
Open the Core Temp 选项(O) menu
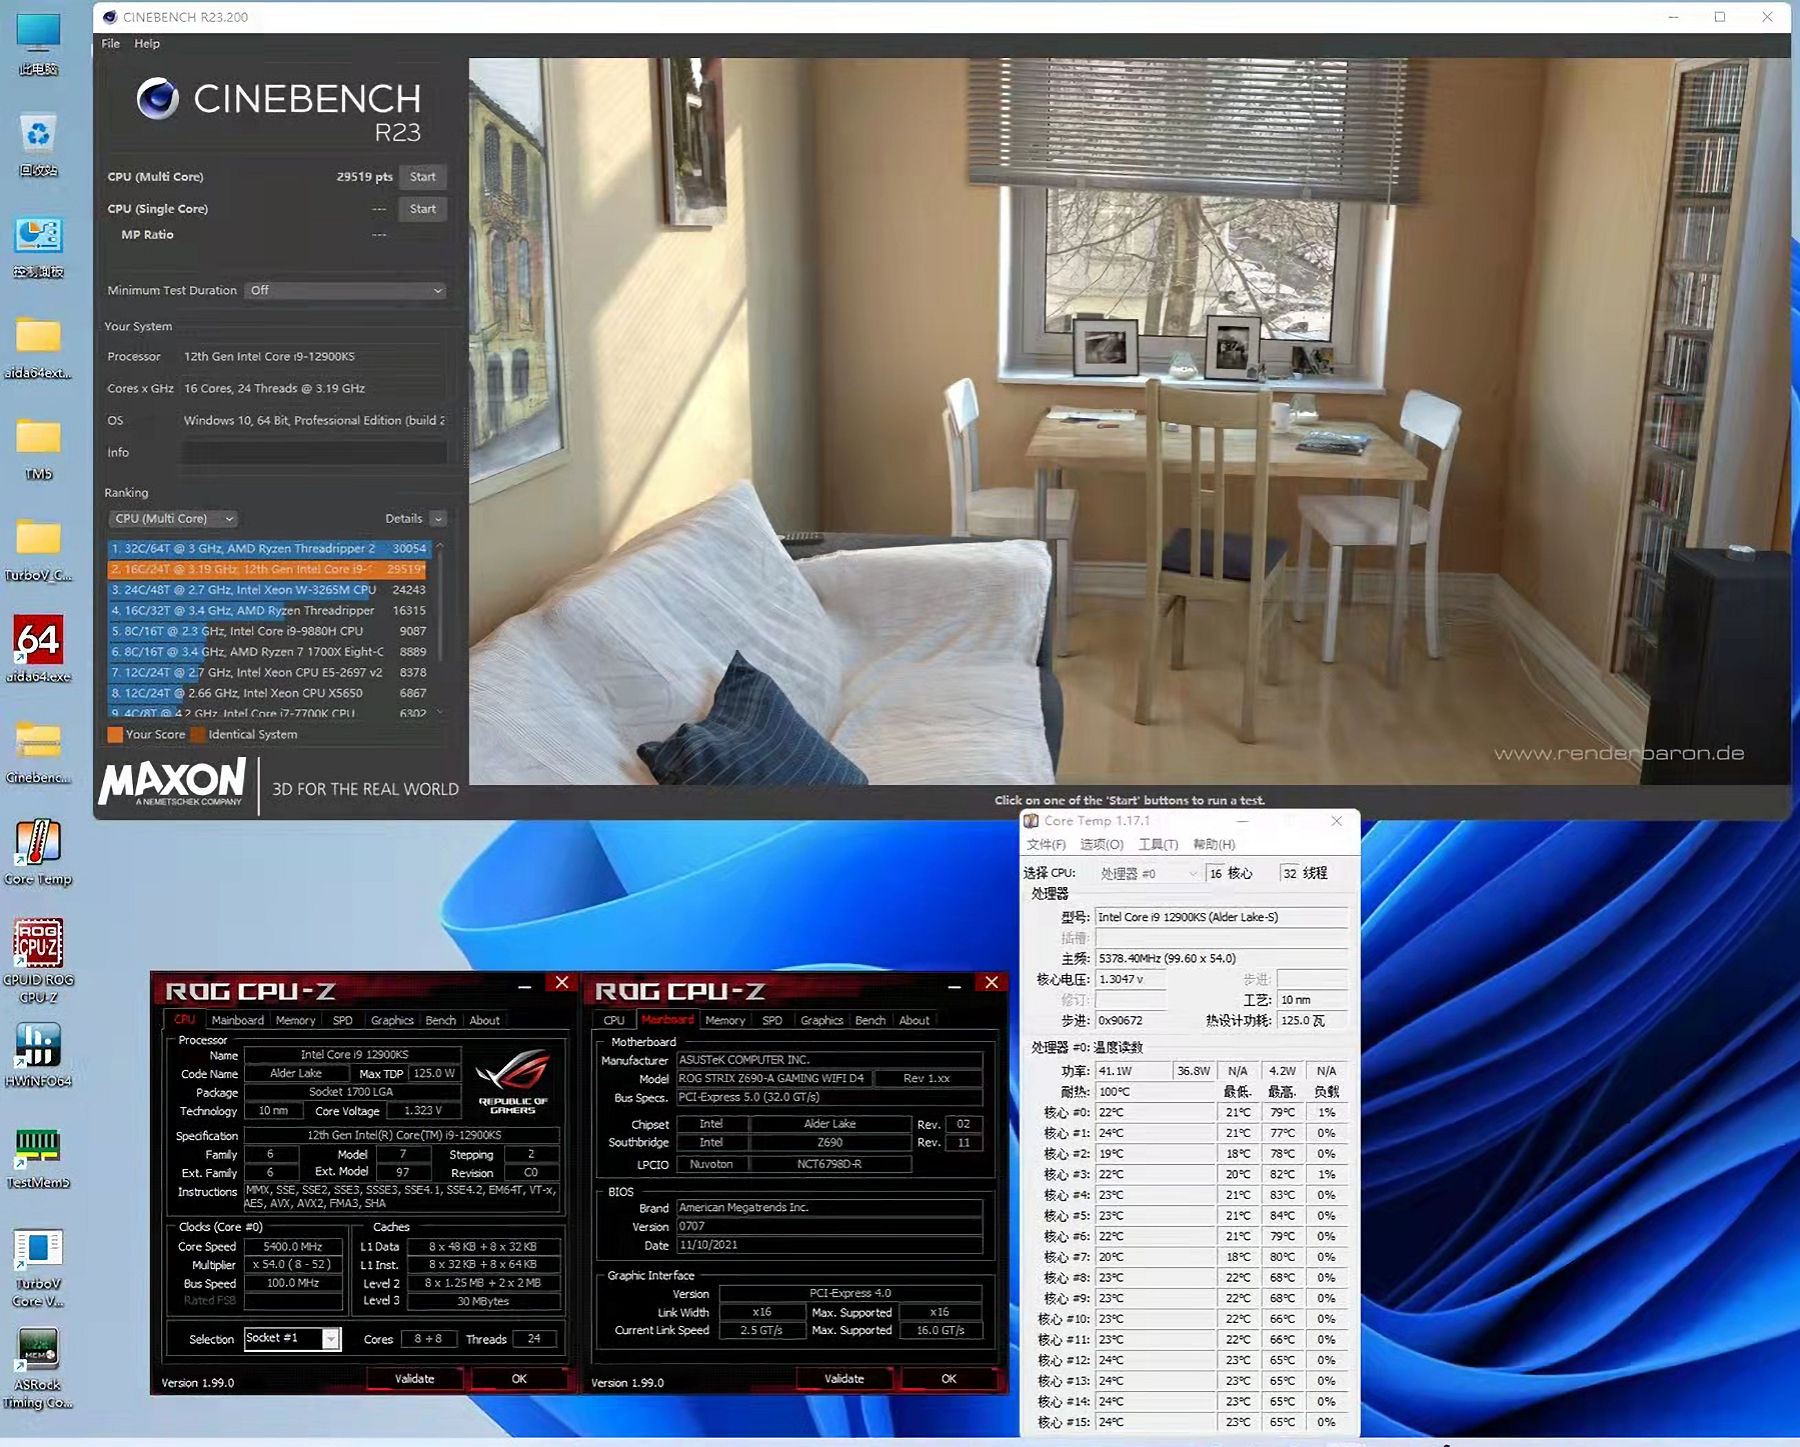(x=1102, y=845)
